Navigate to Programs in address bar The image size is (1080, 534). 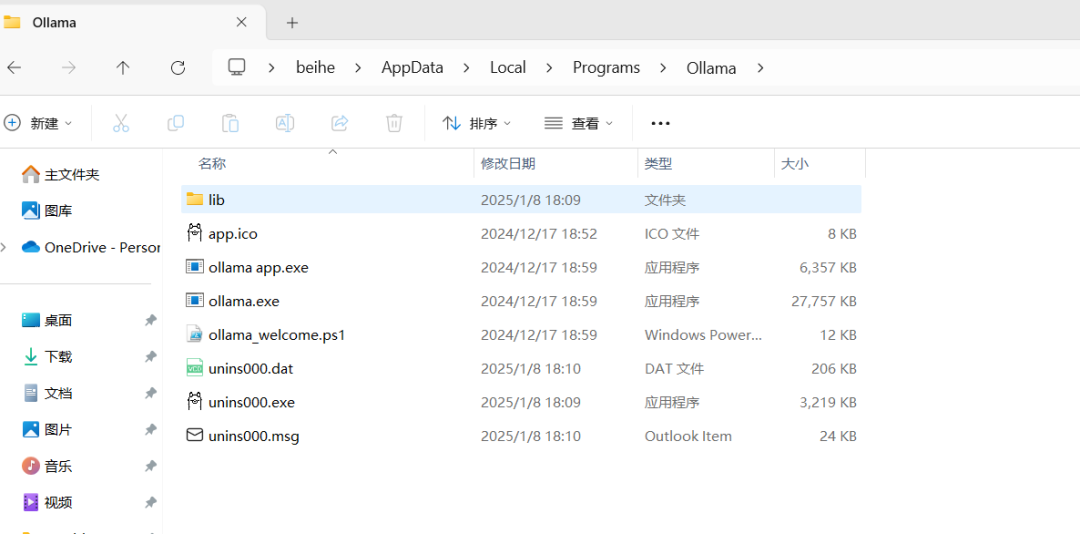(607, 68)
